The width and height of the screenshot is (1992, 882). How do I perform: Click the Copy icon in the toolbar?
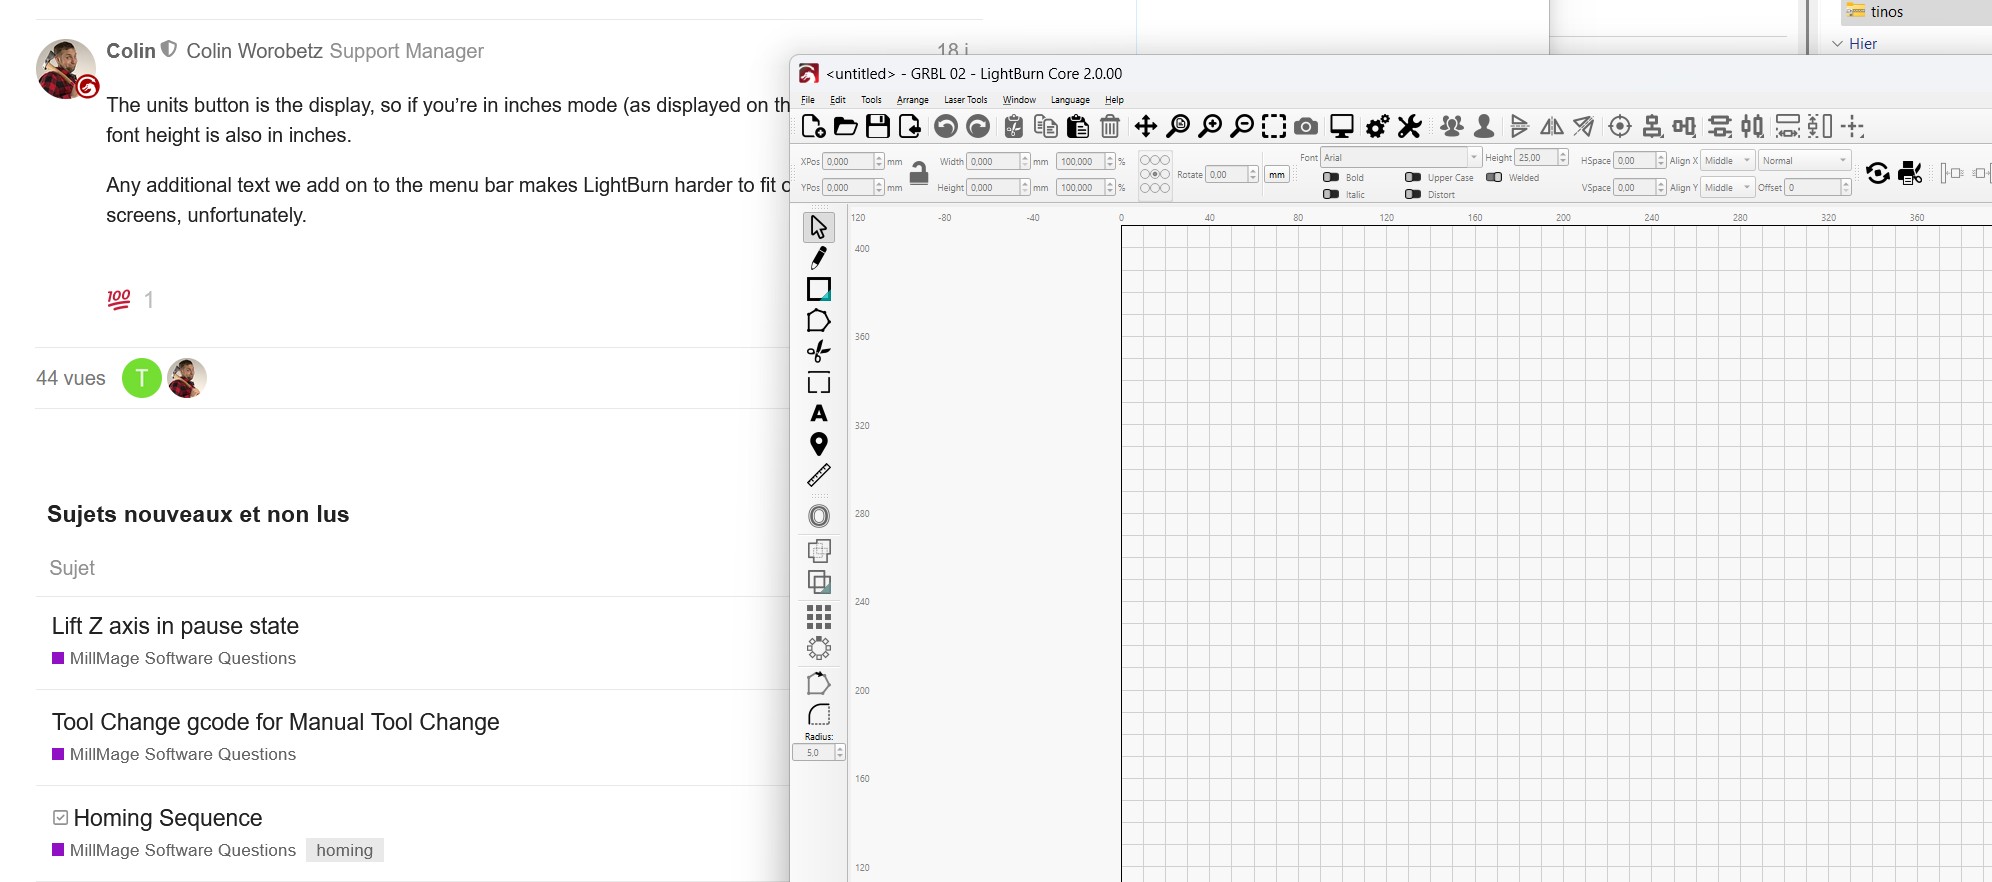[x=1046, y=126]
